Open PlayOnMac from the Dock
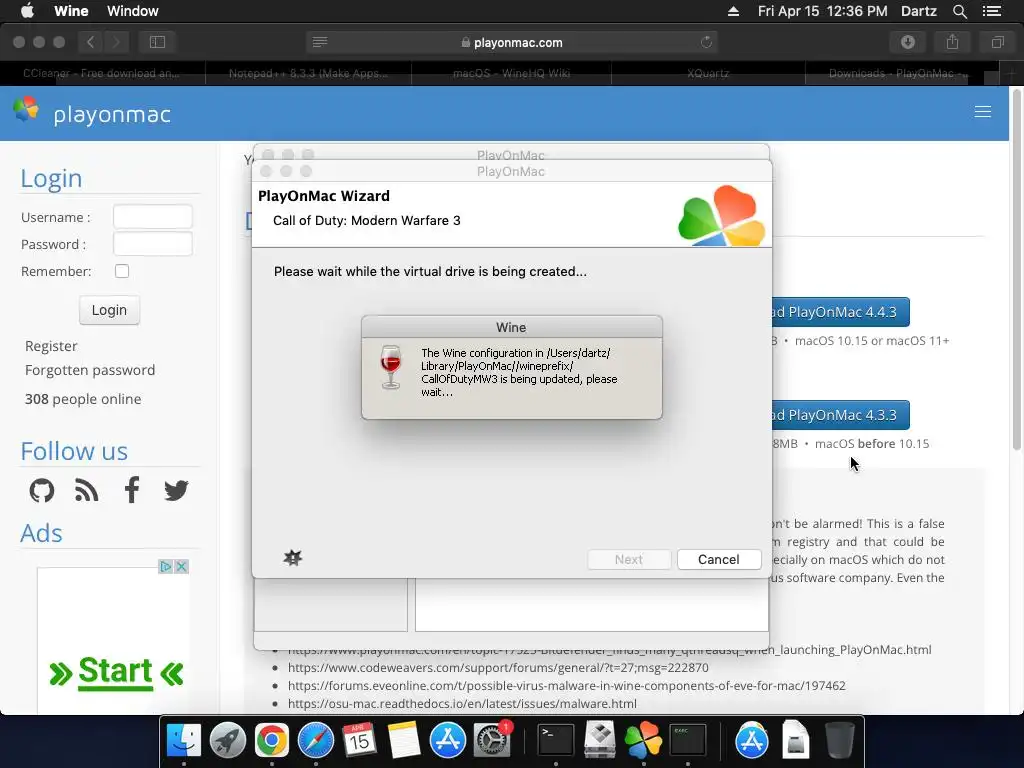Viewport: 1024px width, 768px height. pos(643,741)
